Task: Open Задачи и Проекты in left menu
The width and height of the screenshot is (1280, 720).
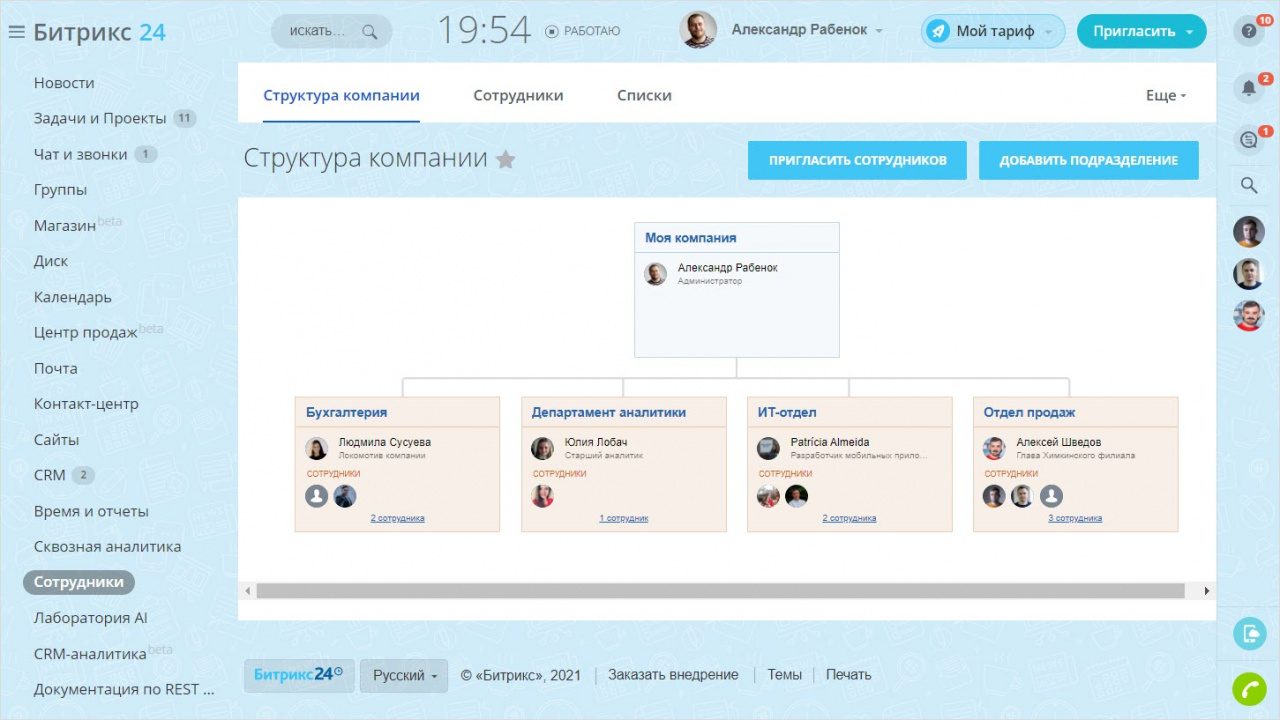Action: coord(100,118)
